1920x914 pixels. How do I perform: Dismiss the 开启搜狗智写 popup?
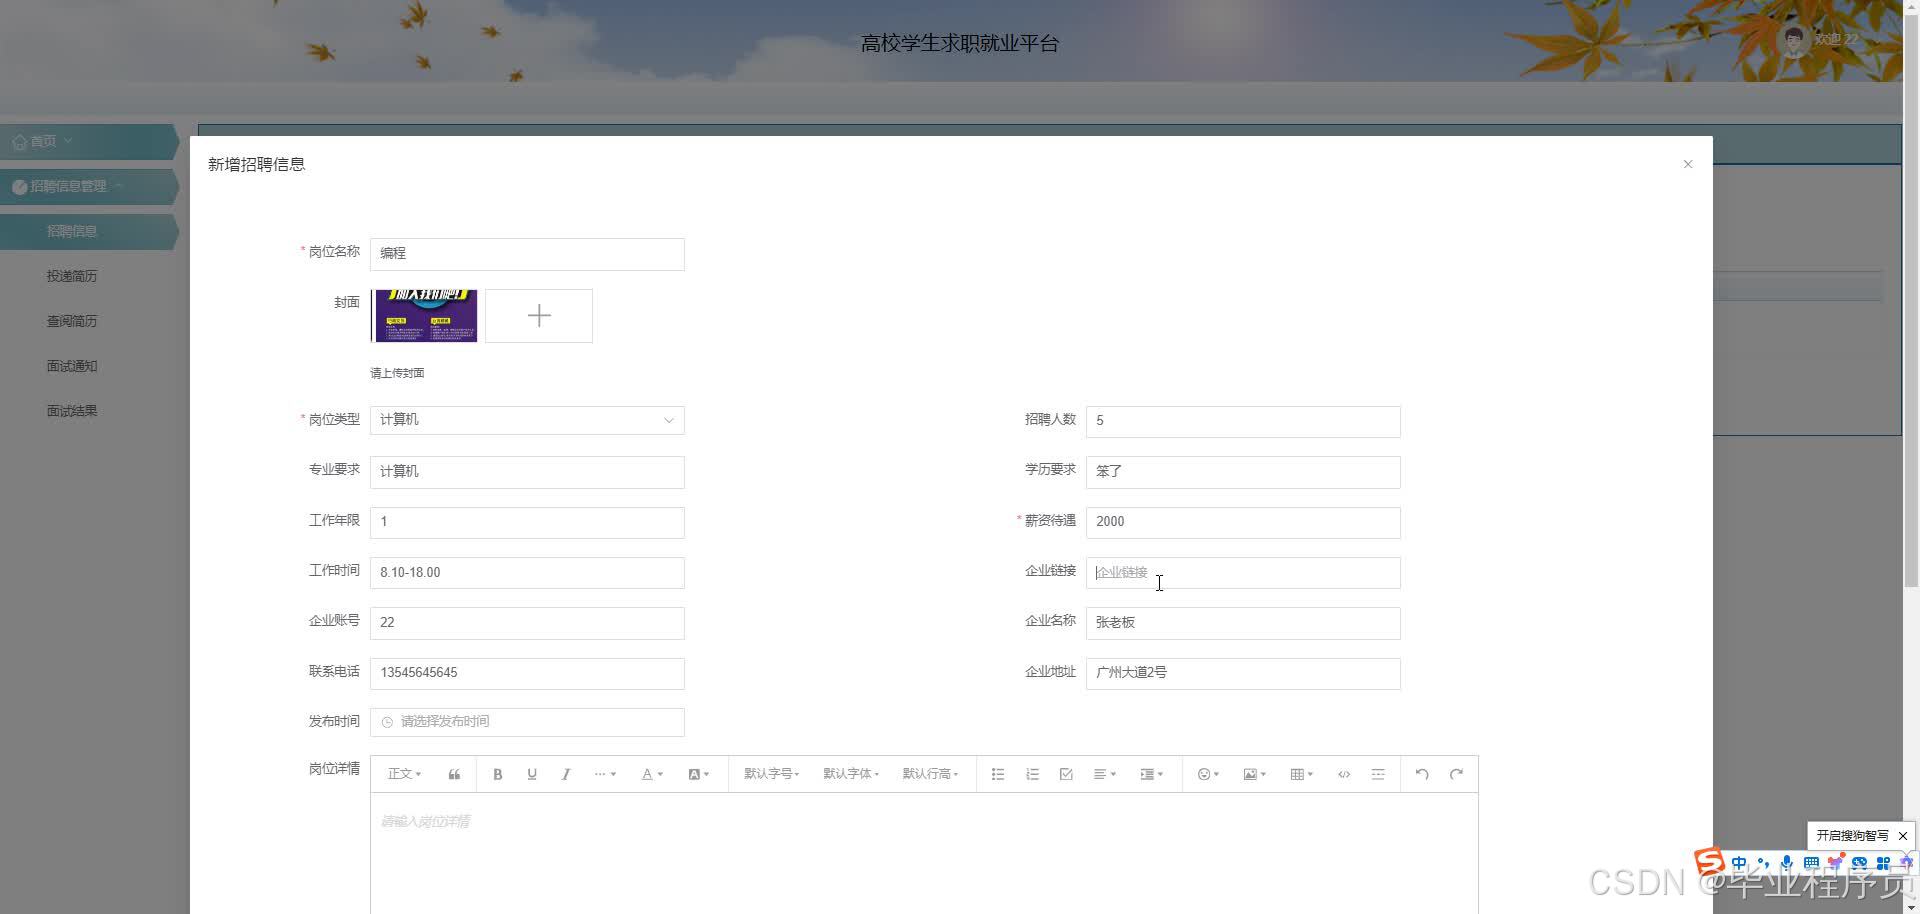point(1903,836)
